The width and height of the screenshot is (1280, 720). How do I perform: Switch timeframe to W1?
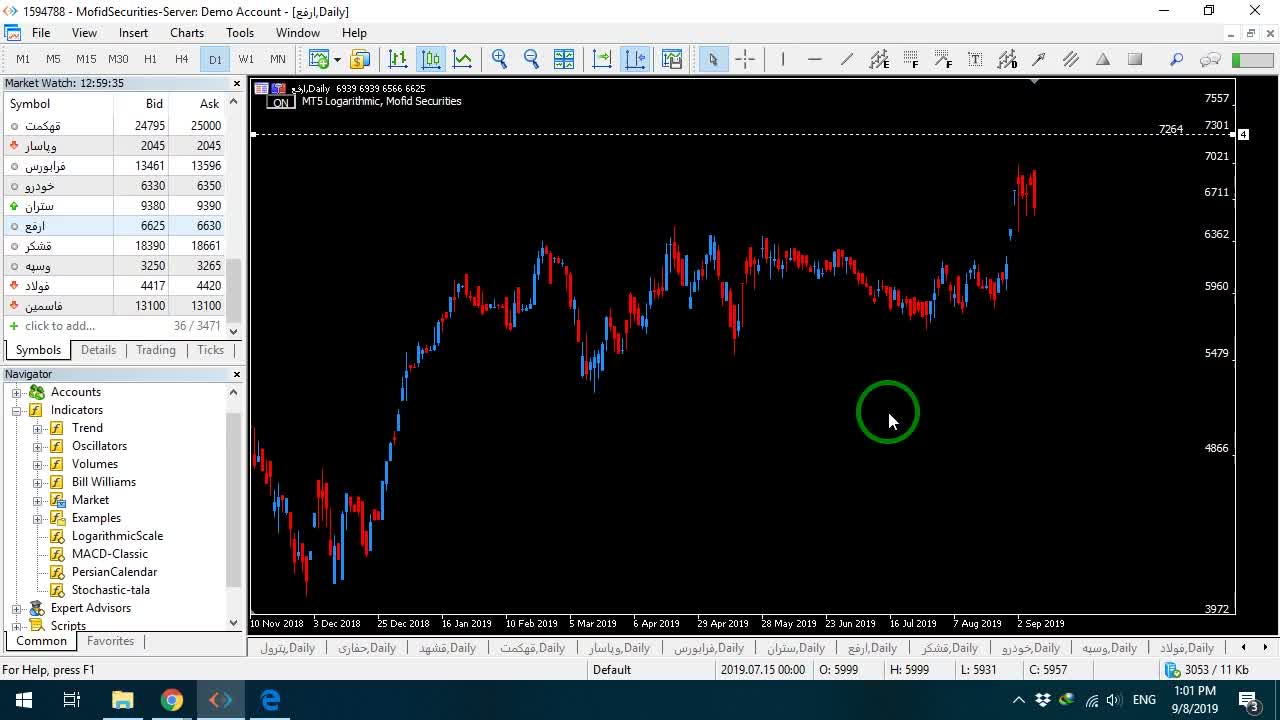(246, 59)
